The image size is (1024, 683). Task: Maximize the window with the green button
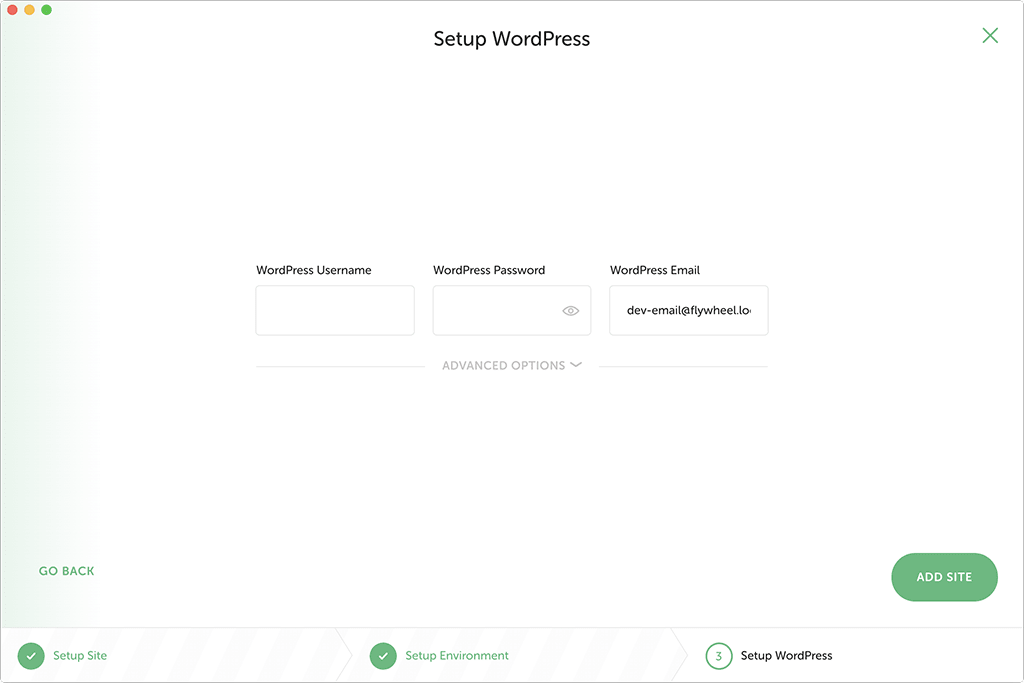pyautogui.click(x=46, y=10)
